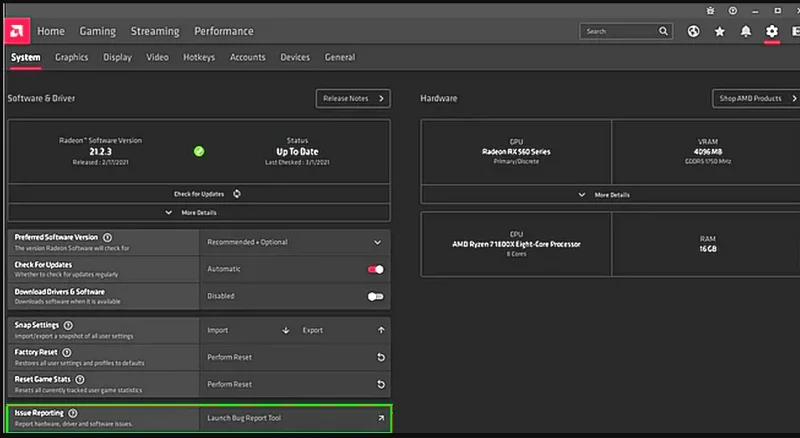Image resolution: width=800 pixels, height=438 pixels.
Task: Click the Up To Date status text
Action: pos(297,152)
